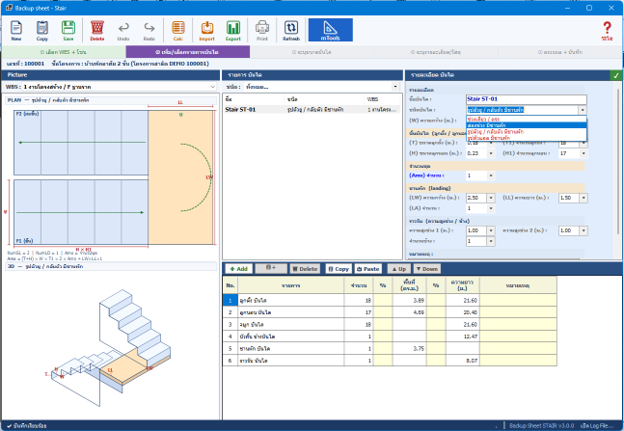Open the Import toolbar icon

pyautogui.click(x=207, y=31)
